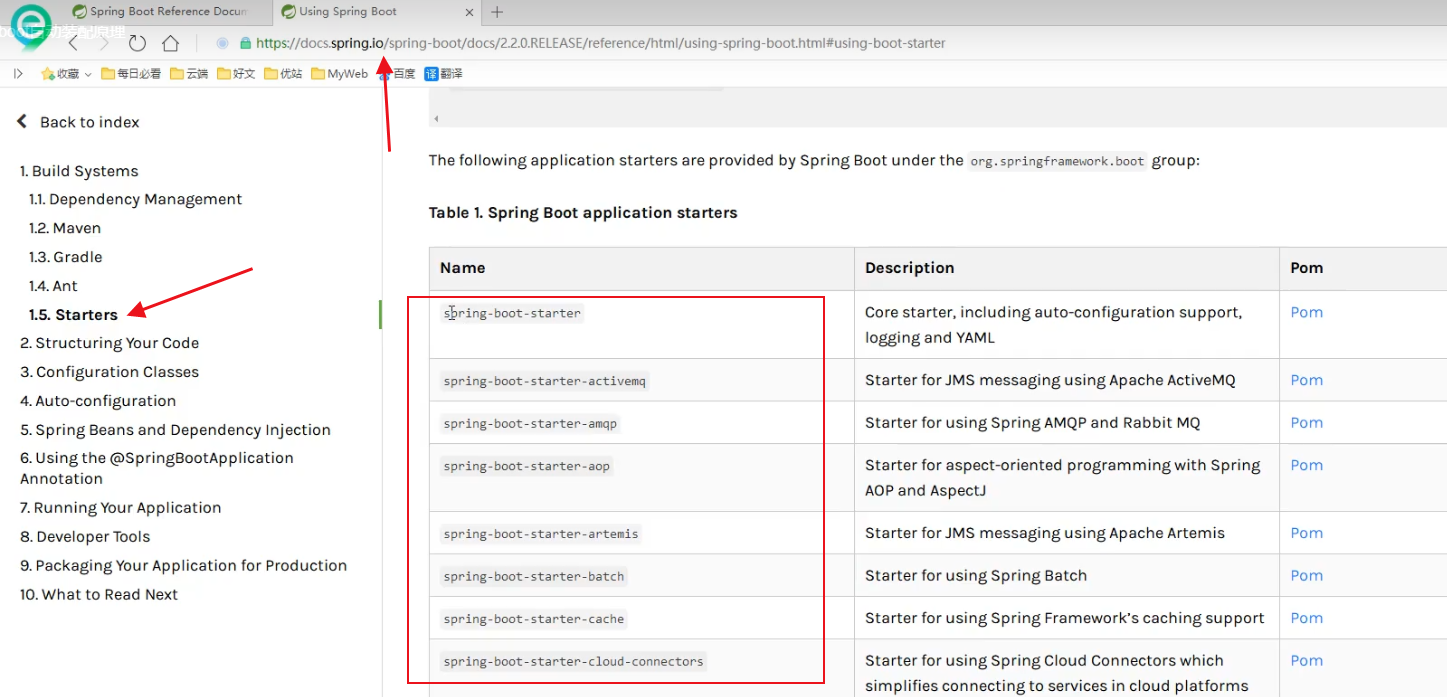Open the 收藏 favorites dropdown
Screen dimensions: 1447x697
(66, 73)
